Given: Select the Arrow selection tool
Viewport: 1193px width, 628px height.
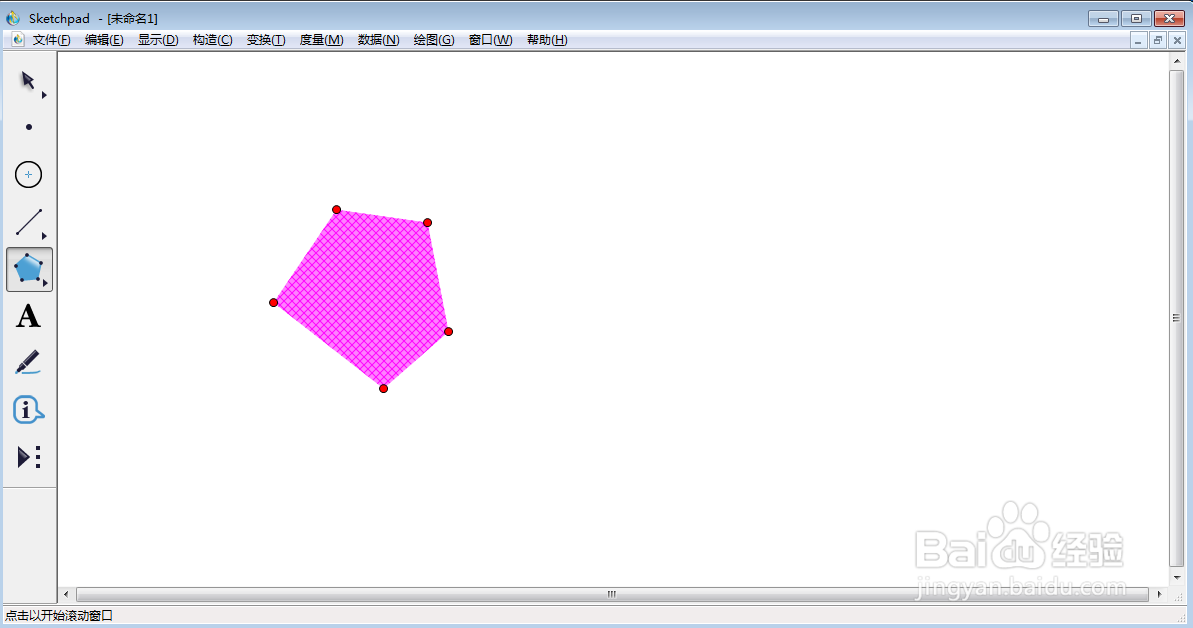Looking at the screenshot, I should 28,81.
